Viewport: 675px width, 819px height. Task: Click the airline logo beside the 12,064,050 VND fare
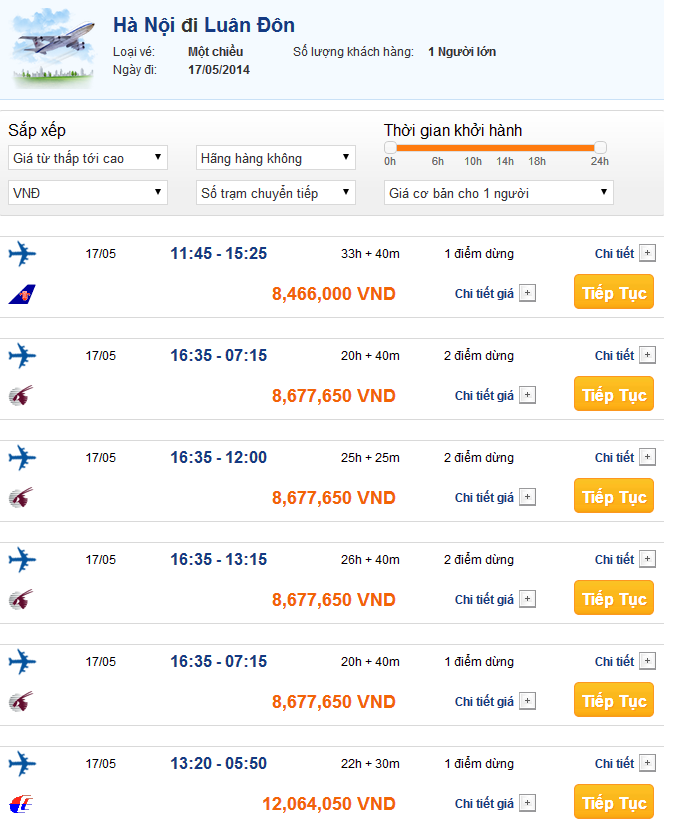coord(21,804)
